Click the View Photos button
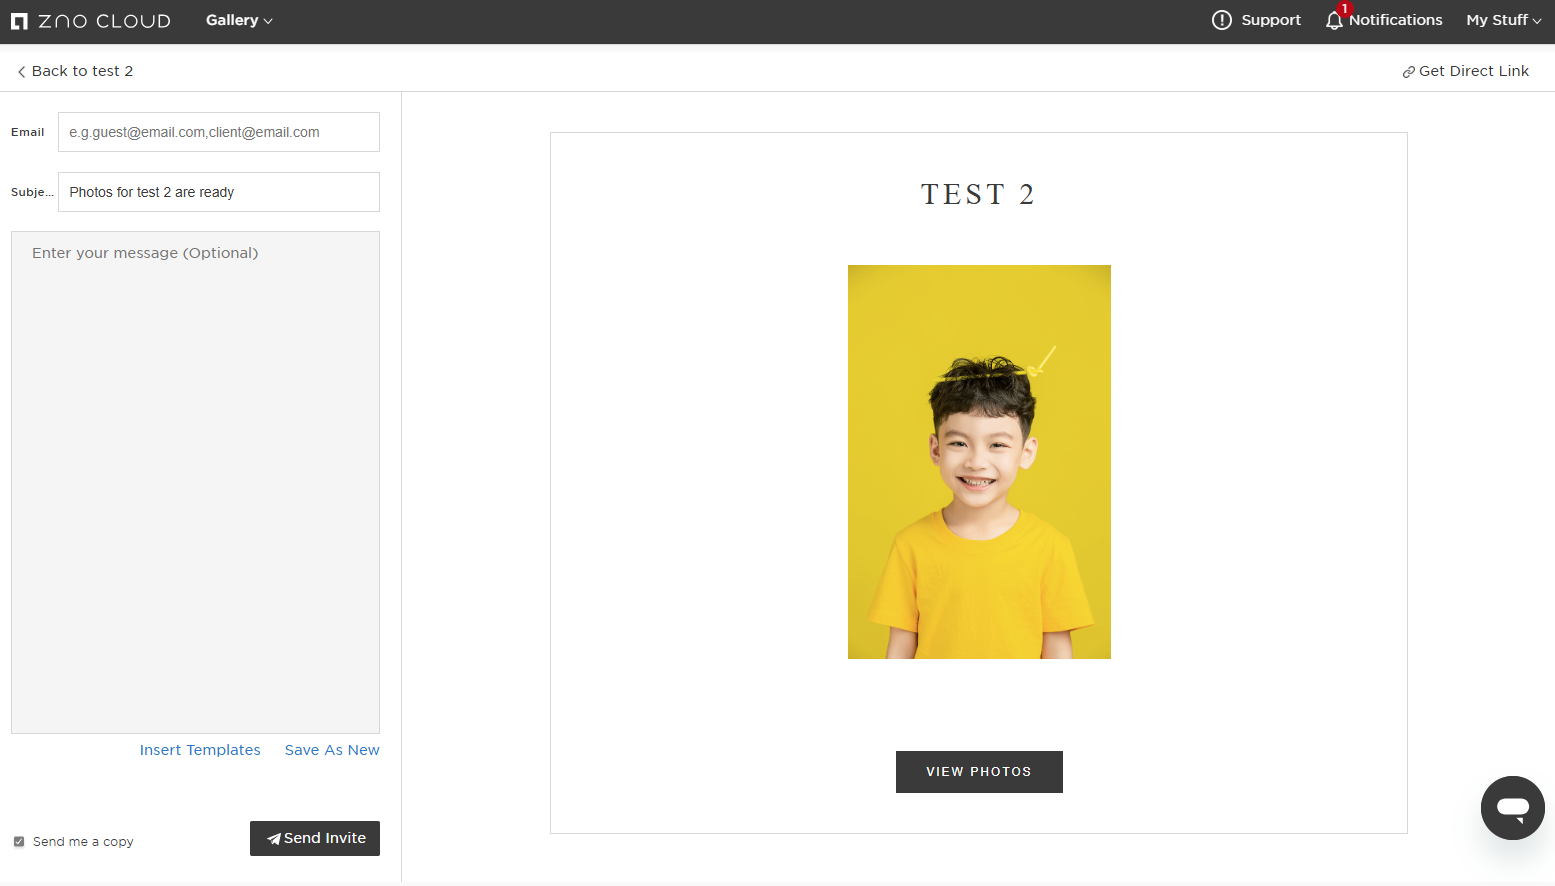The height and width of the screenshot is (886, 1555). [x=979, y=772]
